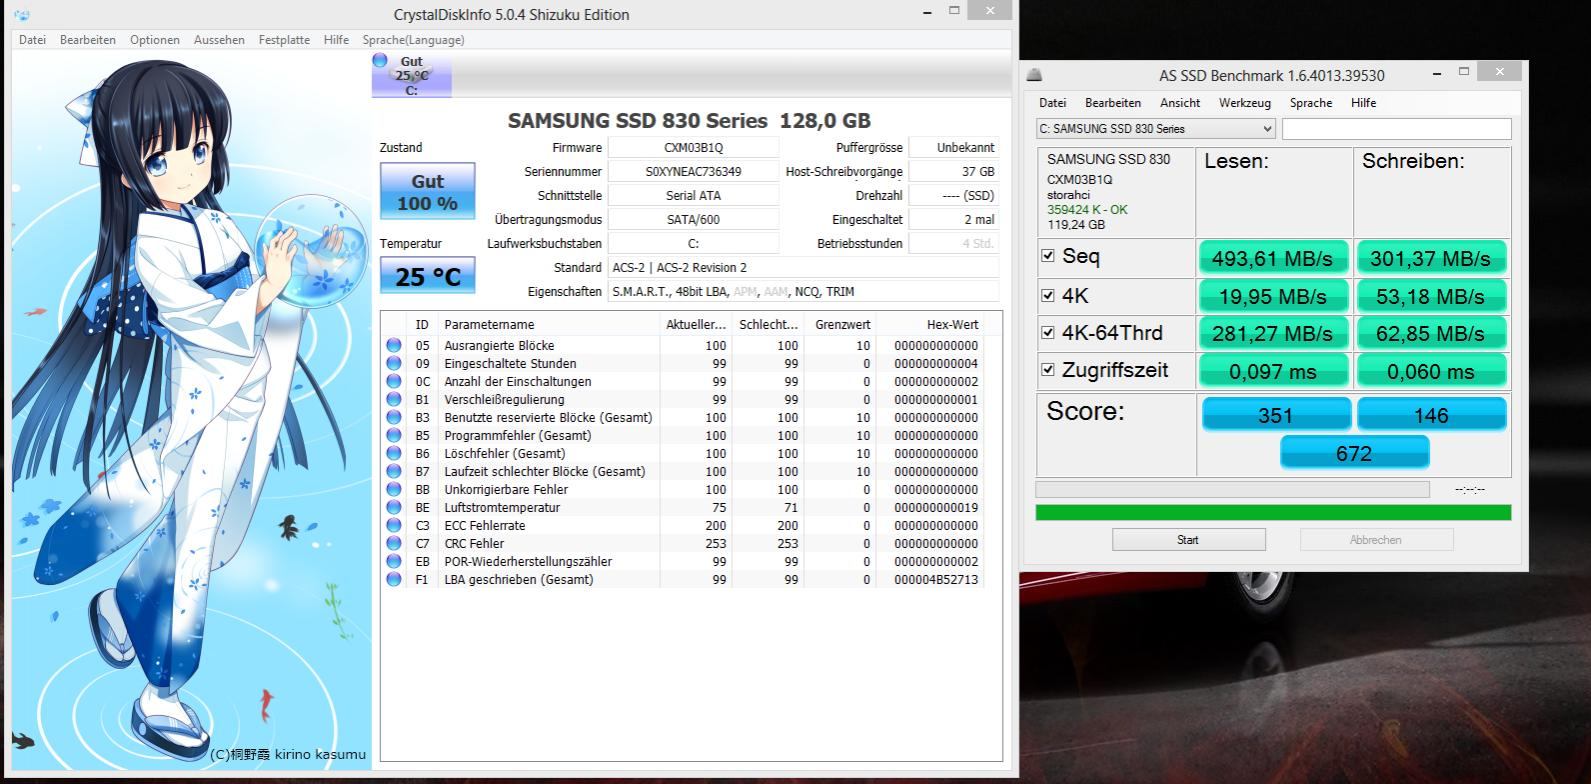Click the Aktueller column header
This screenshot has height=784, width=1591.
696,324
